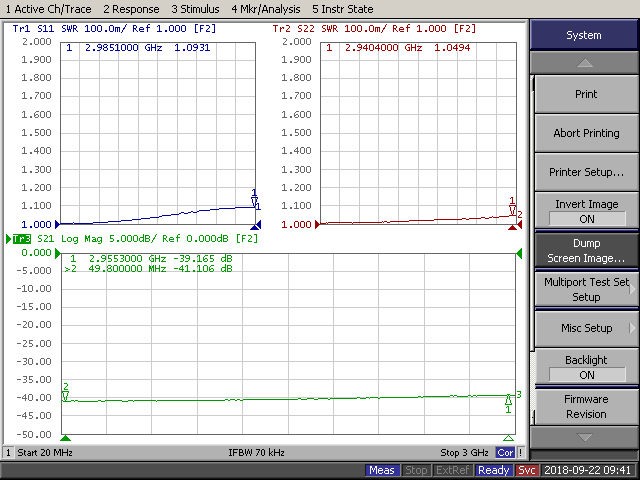The height and width of the screenshot is (480, 640).
Task: Click the Abort Printing softkey
Action: pyautogui.click(x=586, y=133)
